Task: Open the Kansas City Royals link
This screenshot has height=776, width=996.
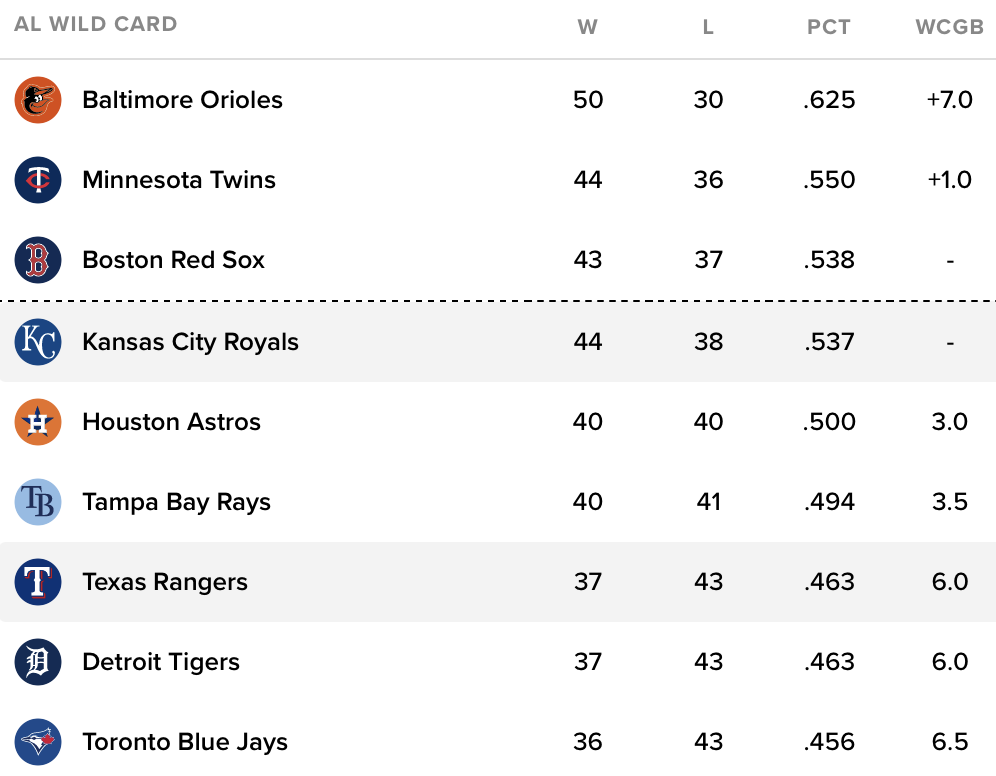Action: tap(190, 342)
